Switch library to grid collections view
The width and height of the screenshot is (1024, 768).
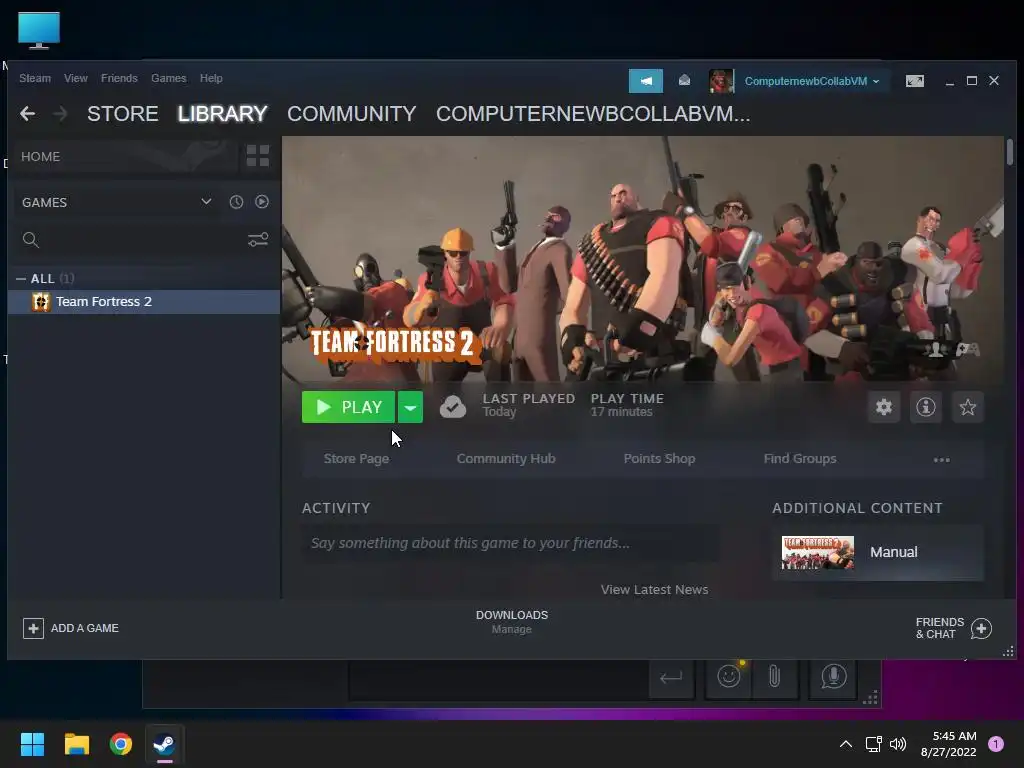[x=258, y=156]
